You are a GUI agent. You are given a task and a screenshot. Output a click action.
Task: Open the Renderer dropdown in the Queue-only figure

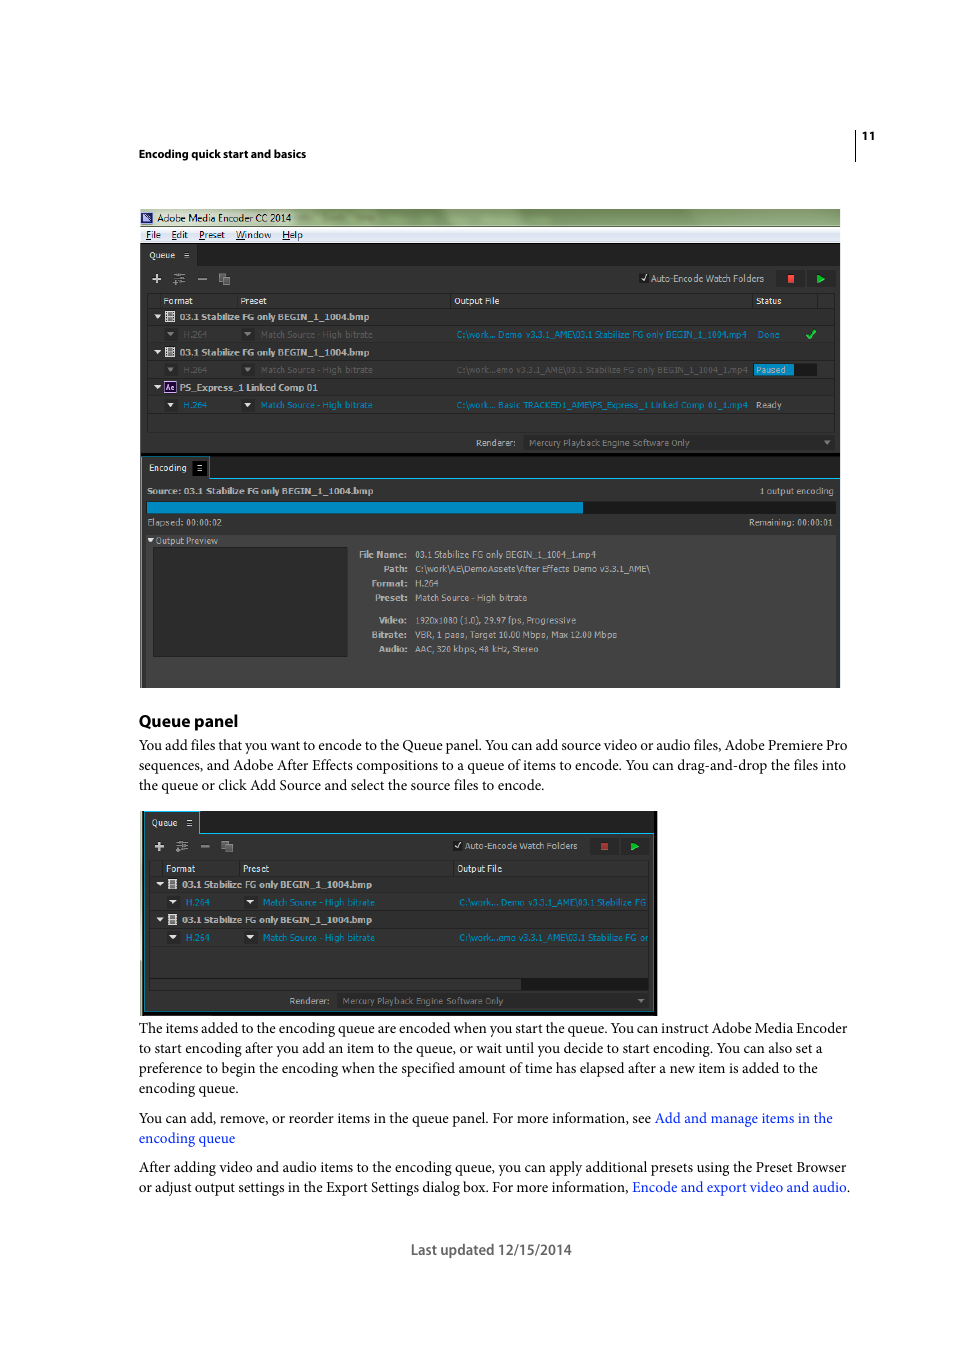(x=493, y=1001)
